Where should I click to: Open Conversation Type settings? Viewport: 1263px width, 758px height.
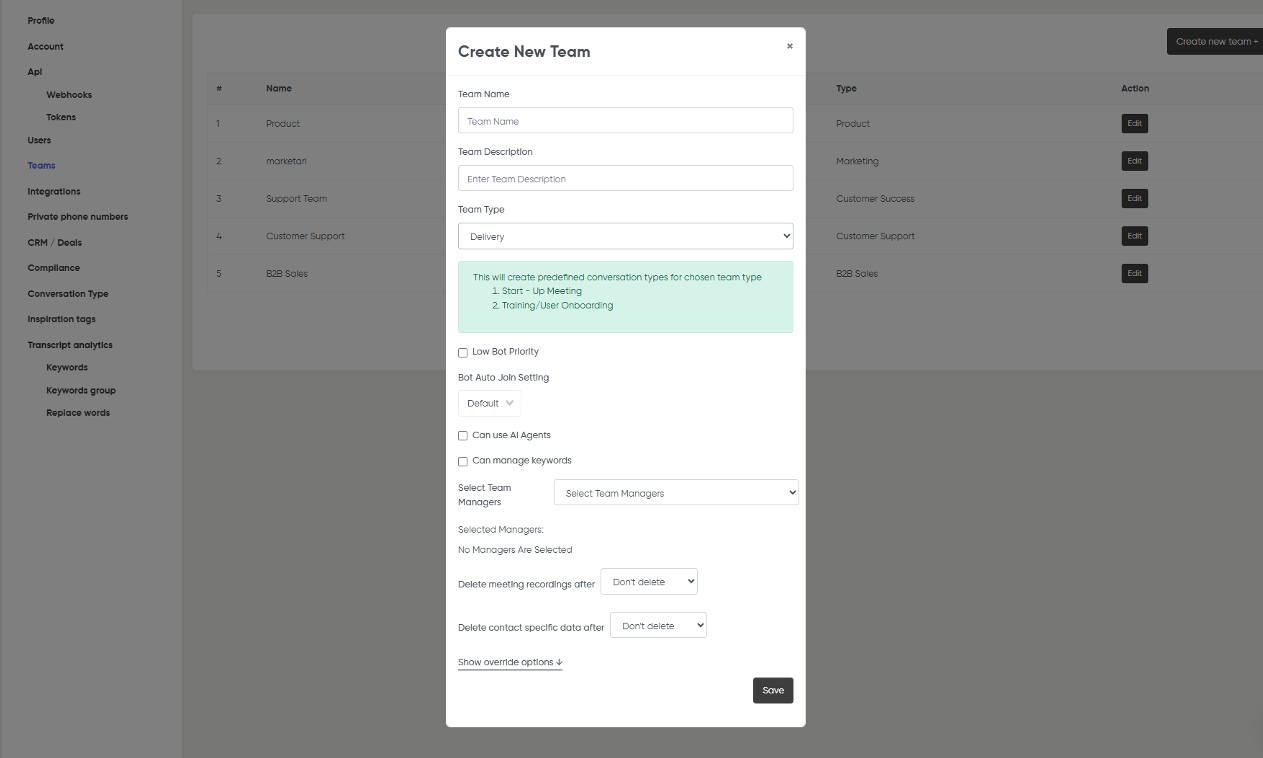pos(68,294)
